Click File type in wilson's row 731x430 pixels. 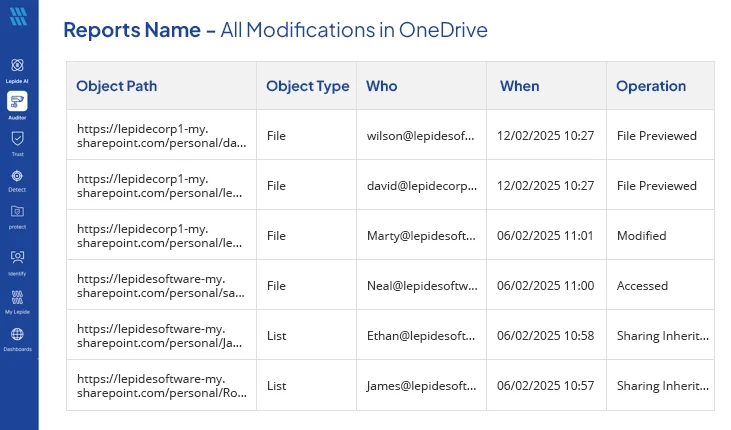coord(276,136)
